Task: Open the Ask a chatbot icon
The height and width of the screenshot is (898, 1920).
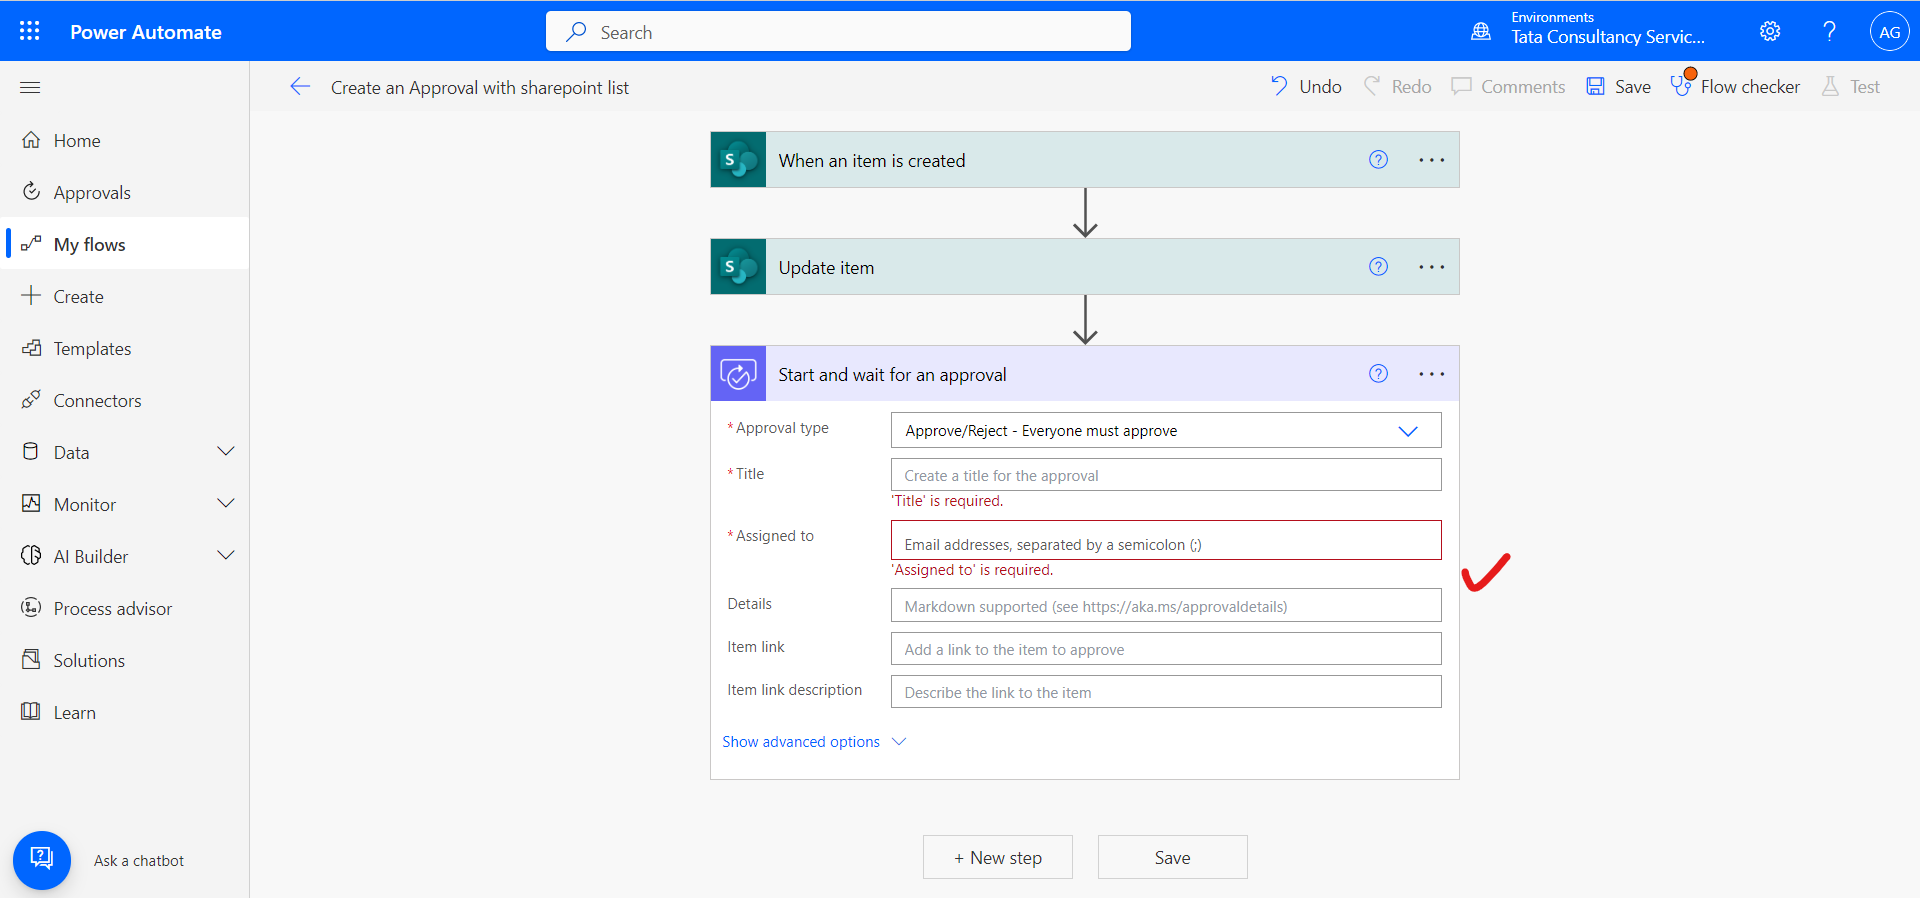Action: pos(42,859)
